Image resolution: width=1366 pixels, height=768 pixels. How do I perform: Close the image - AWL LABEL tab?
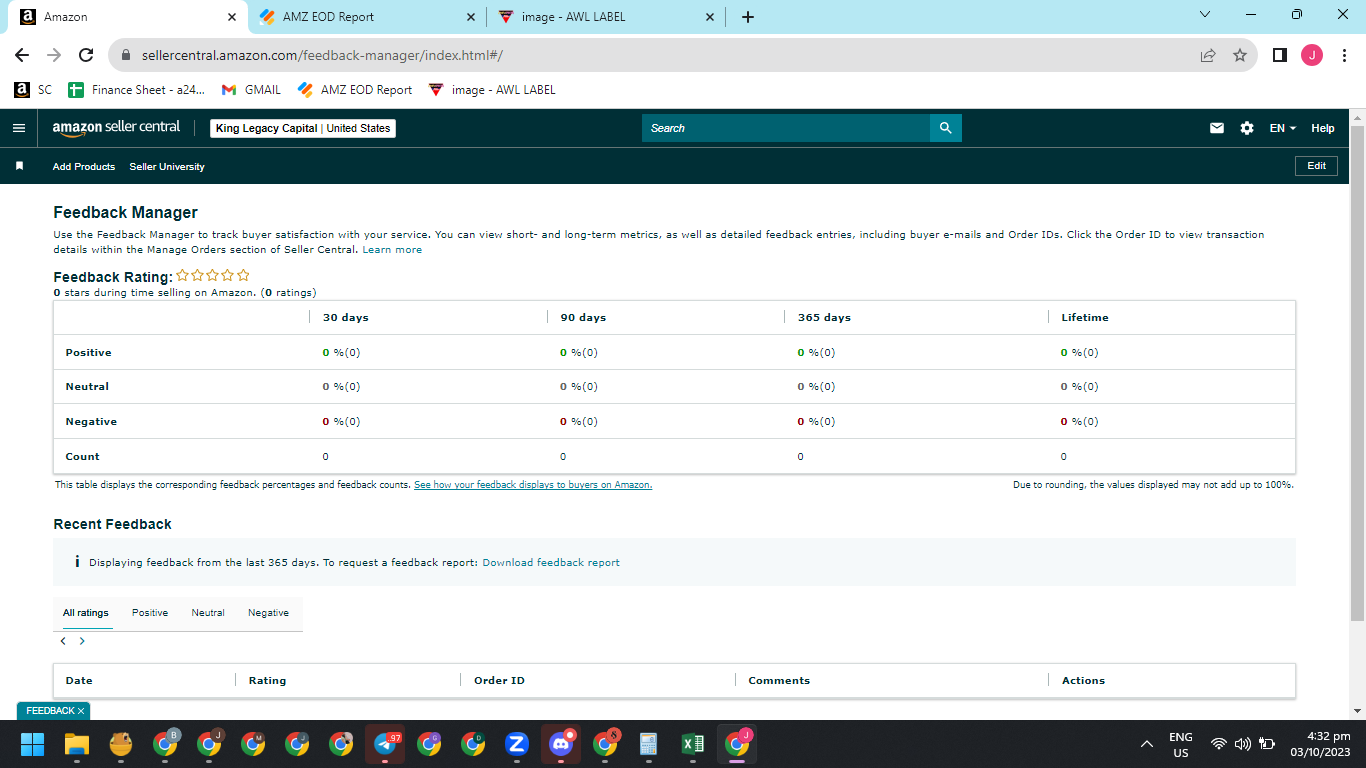710,17
